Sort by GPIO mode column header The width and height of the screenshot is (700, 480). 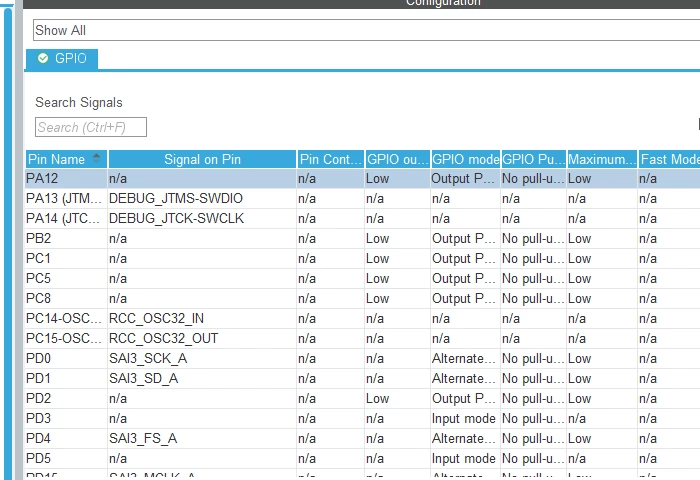point(466,159)
